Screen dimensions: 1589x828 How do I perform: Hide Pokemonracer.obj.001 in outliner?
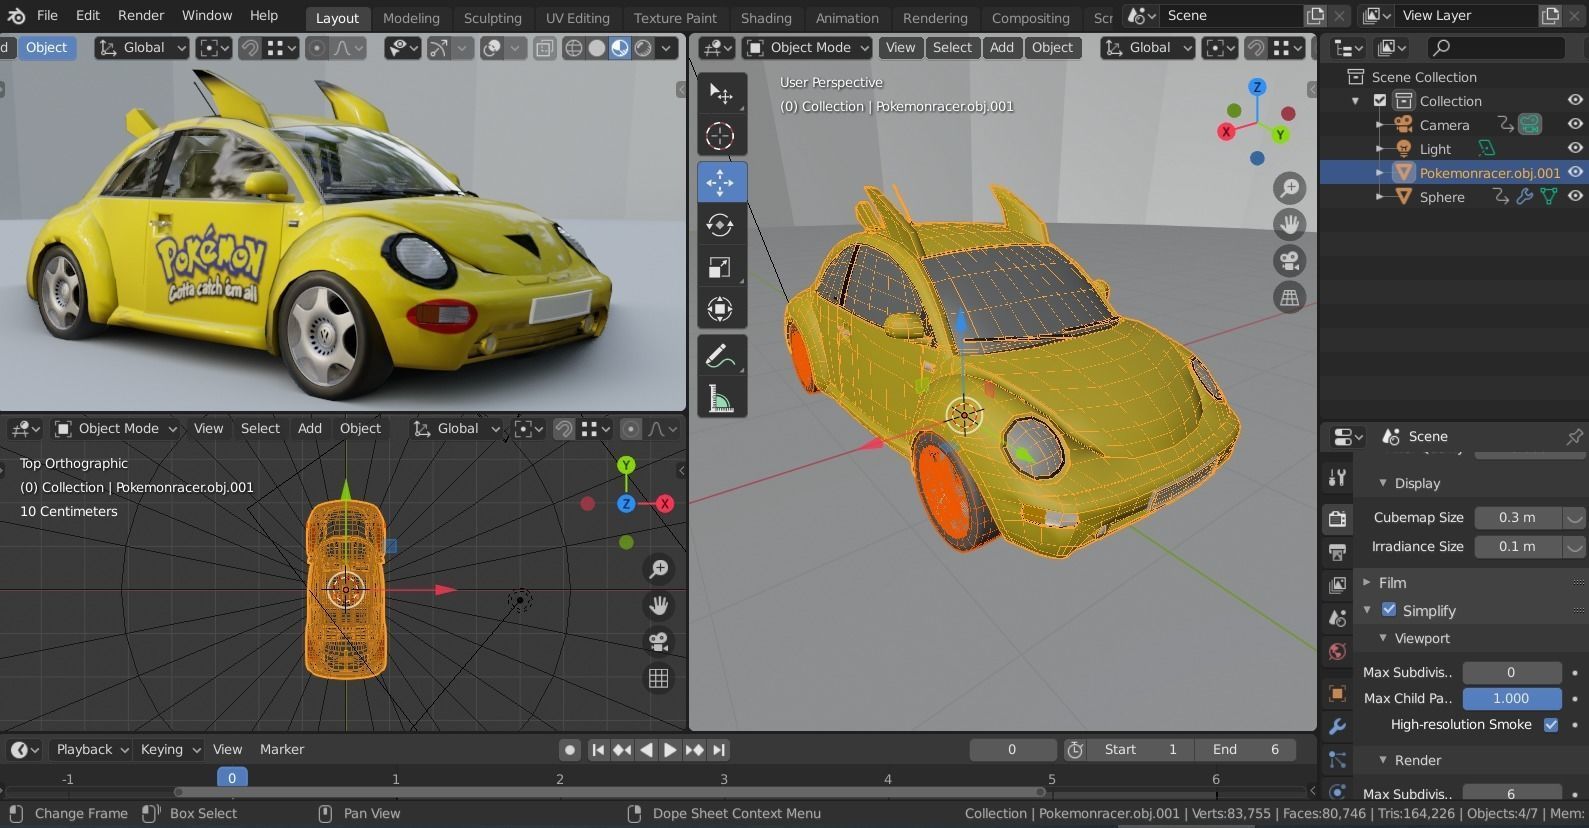(x=1575, y=172)
